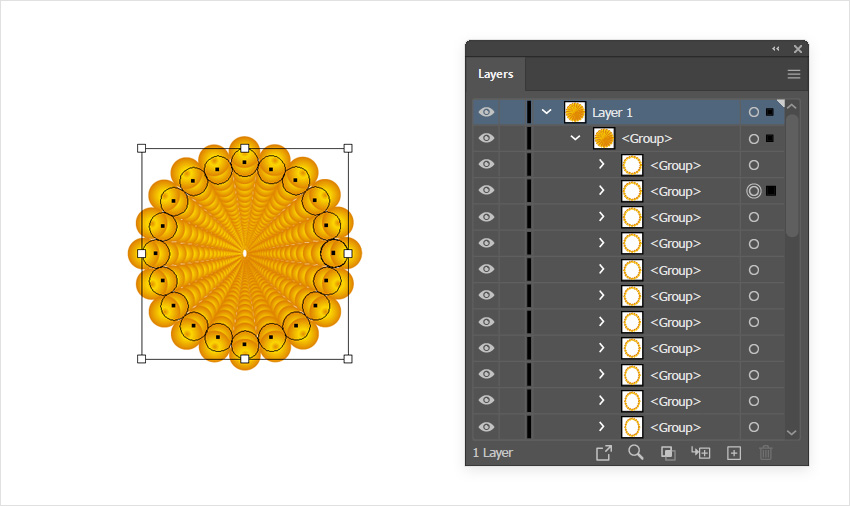This screenshot has height=506, width=850.
Task: Click the Locate Object magnifier icon
Action: click(635, 453)
